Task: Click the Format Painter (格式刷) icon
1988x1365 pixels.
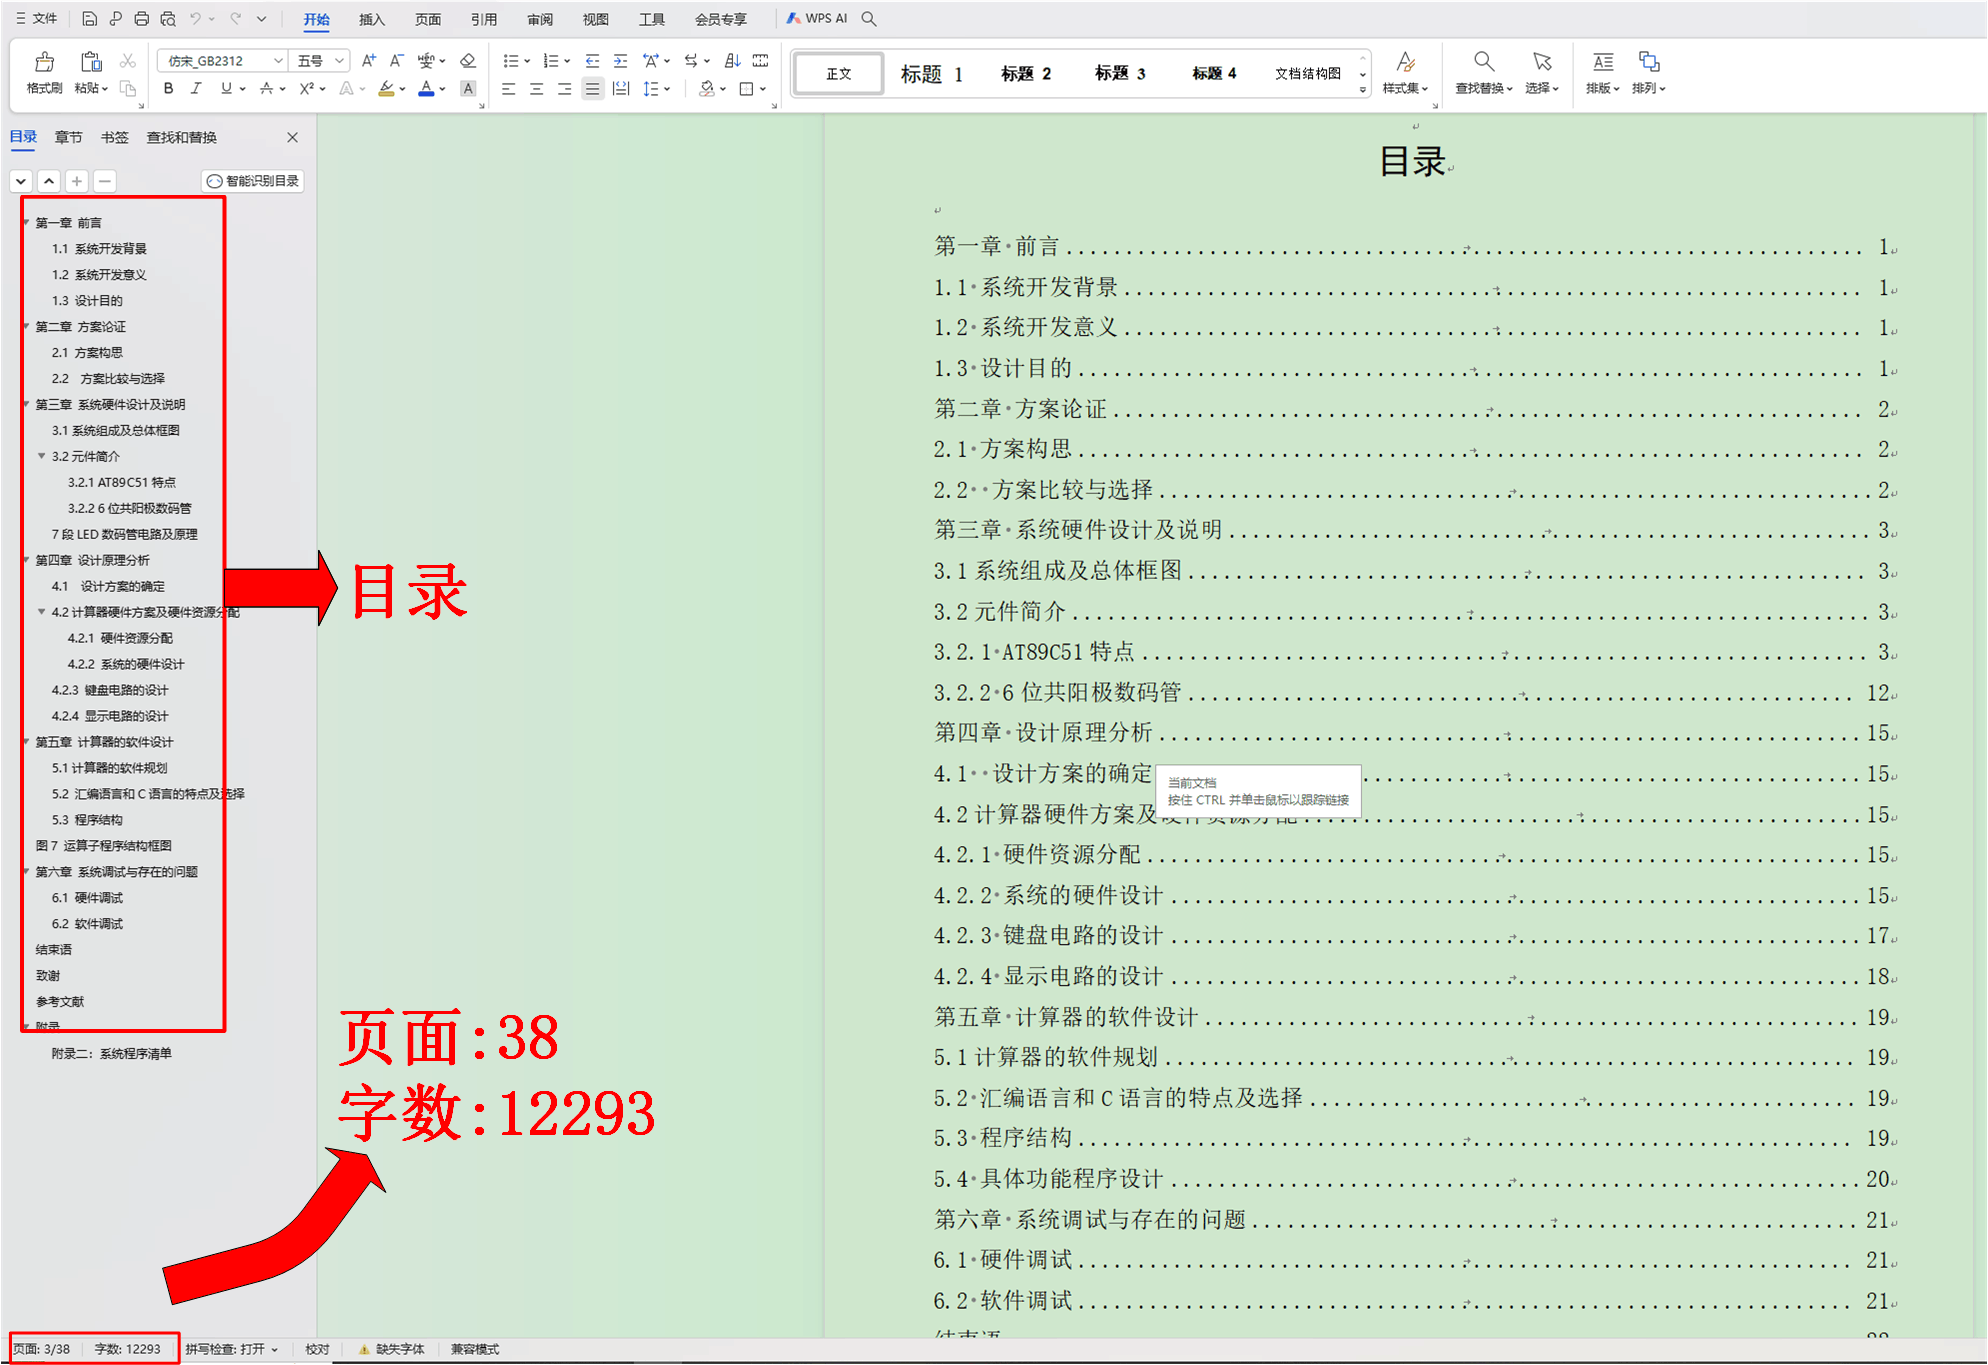Action: pyautogui.click(x=44, y=63)
